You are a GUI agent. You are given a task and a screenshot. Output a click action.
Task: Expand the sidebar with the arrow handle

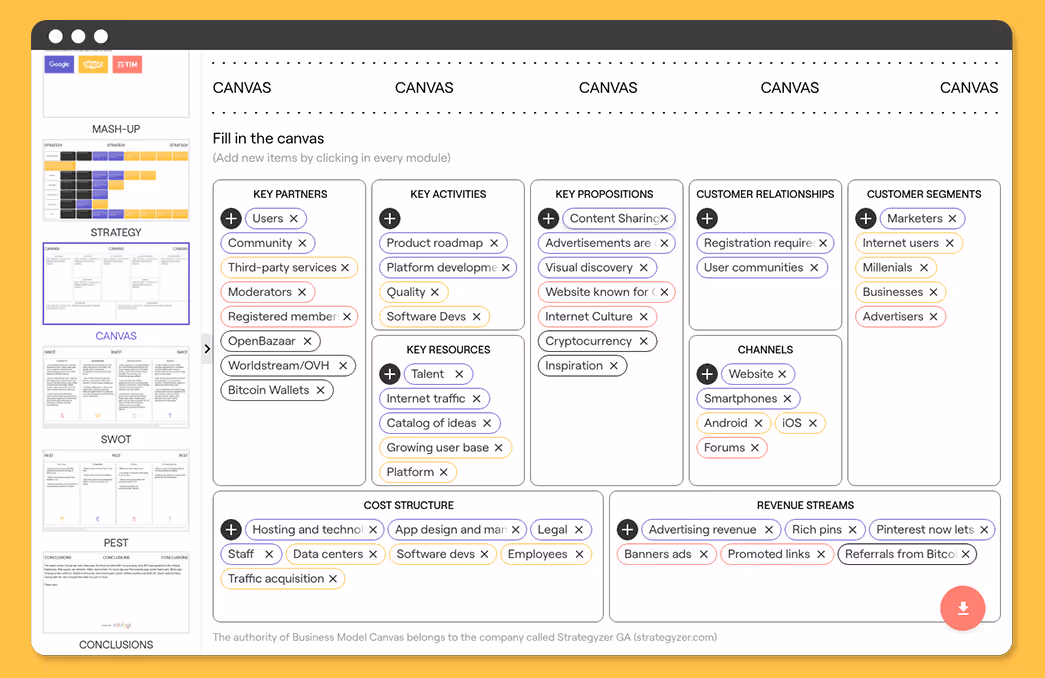(x=207, y=349)
